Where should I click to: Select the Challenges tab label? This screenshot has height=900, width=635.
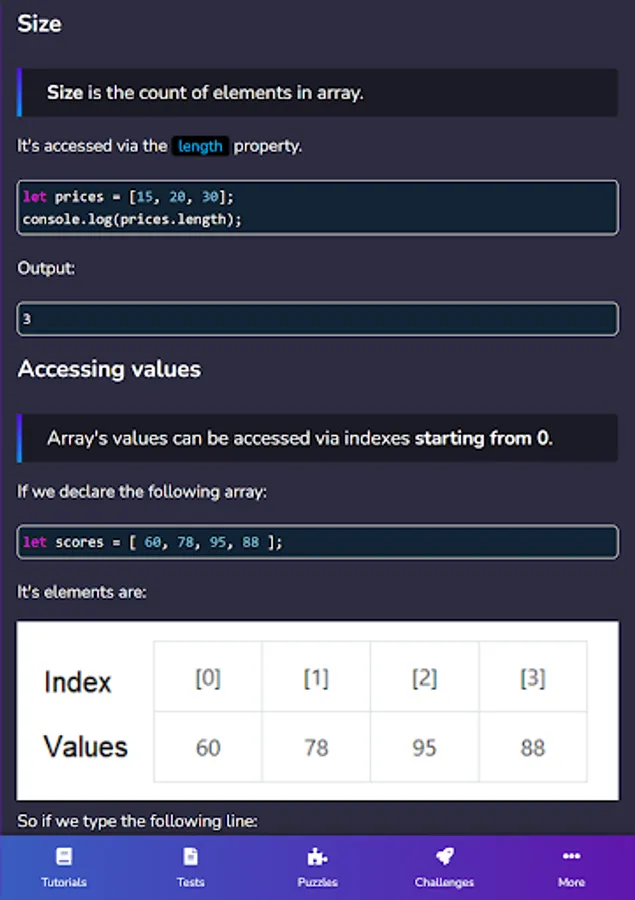(x=444, y=882)
